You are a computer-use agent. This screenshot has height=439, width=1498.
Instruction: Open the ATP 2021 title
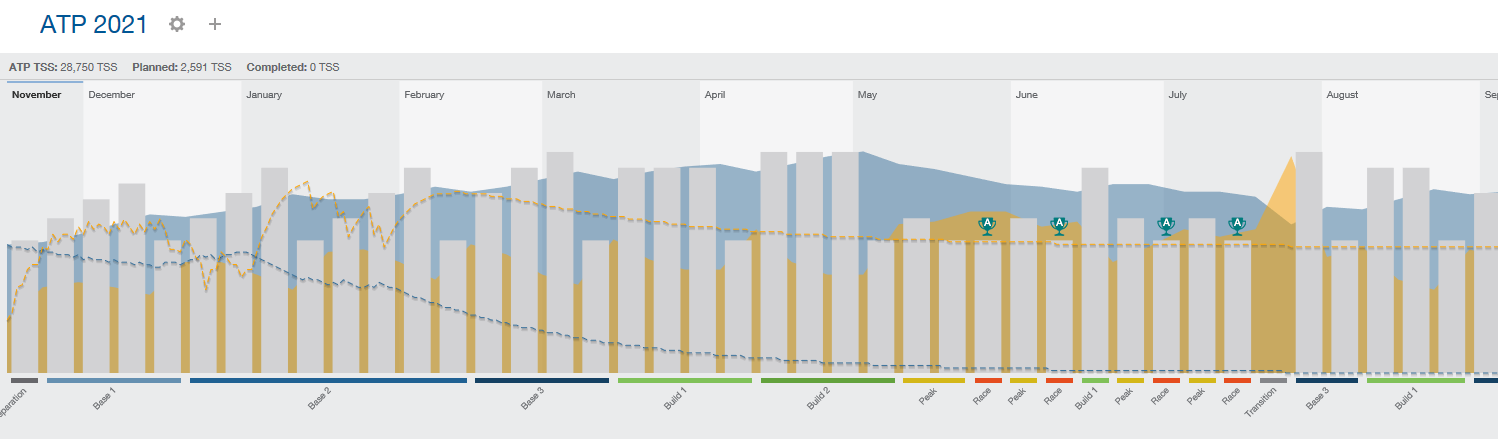tap(94, 25)
